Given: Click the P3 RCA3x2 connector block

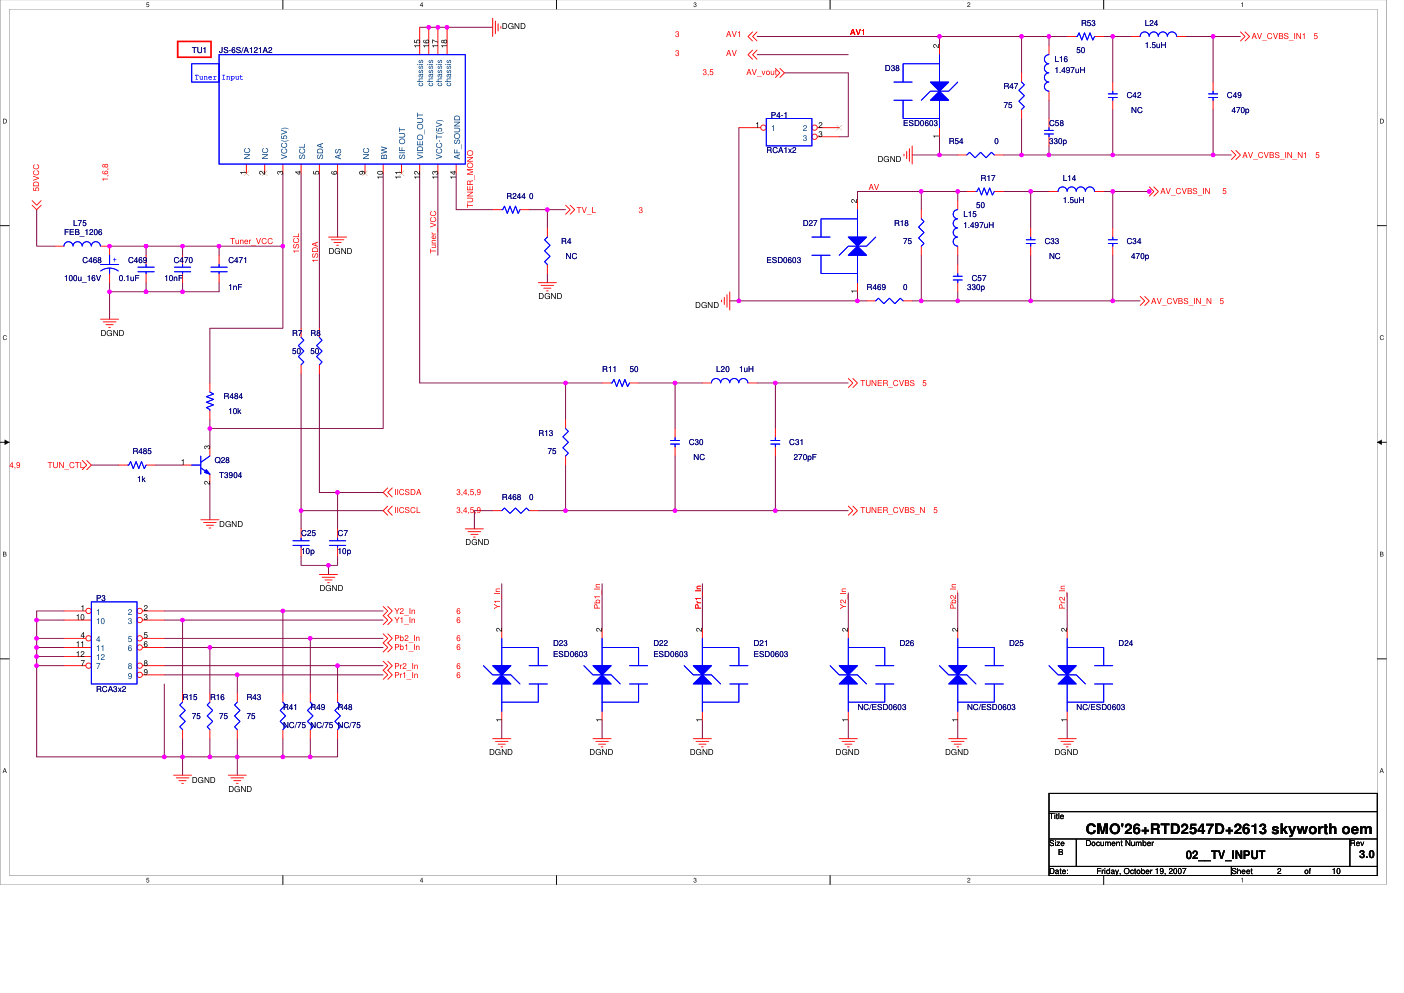Looking at the screenshot, I should pos(115,643).
